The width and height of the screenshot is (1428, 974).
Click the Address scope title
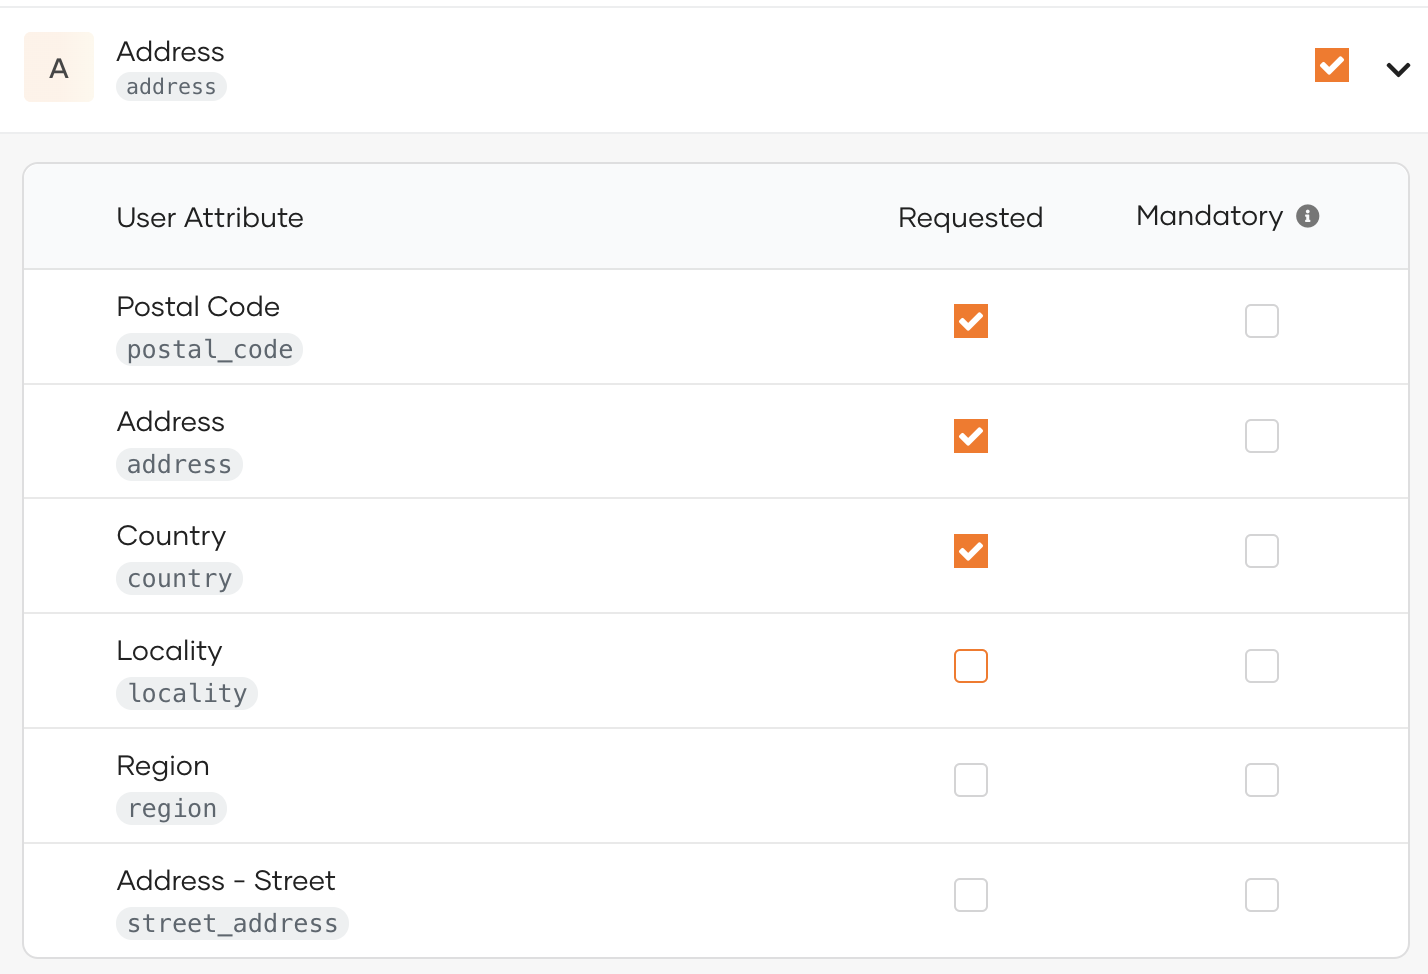pos(171,51)
